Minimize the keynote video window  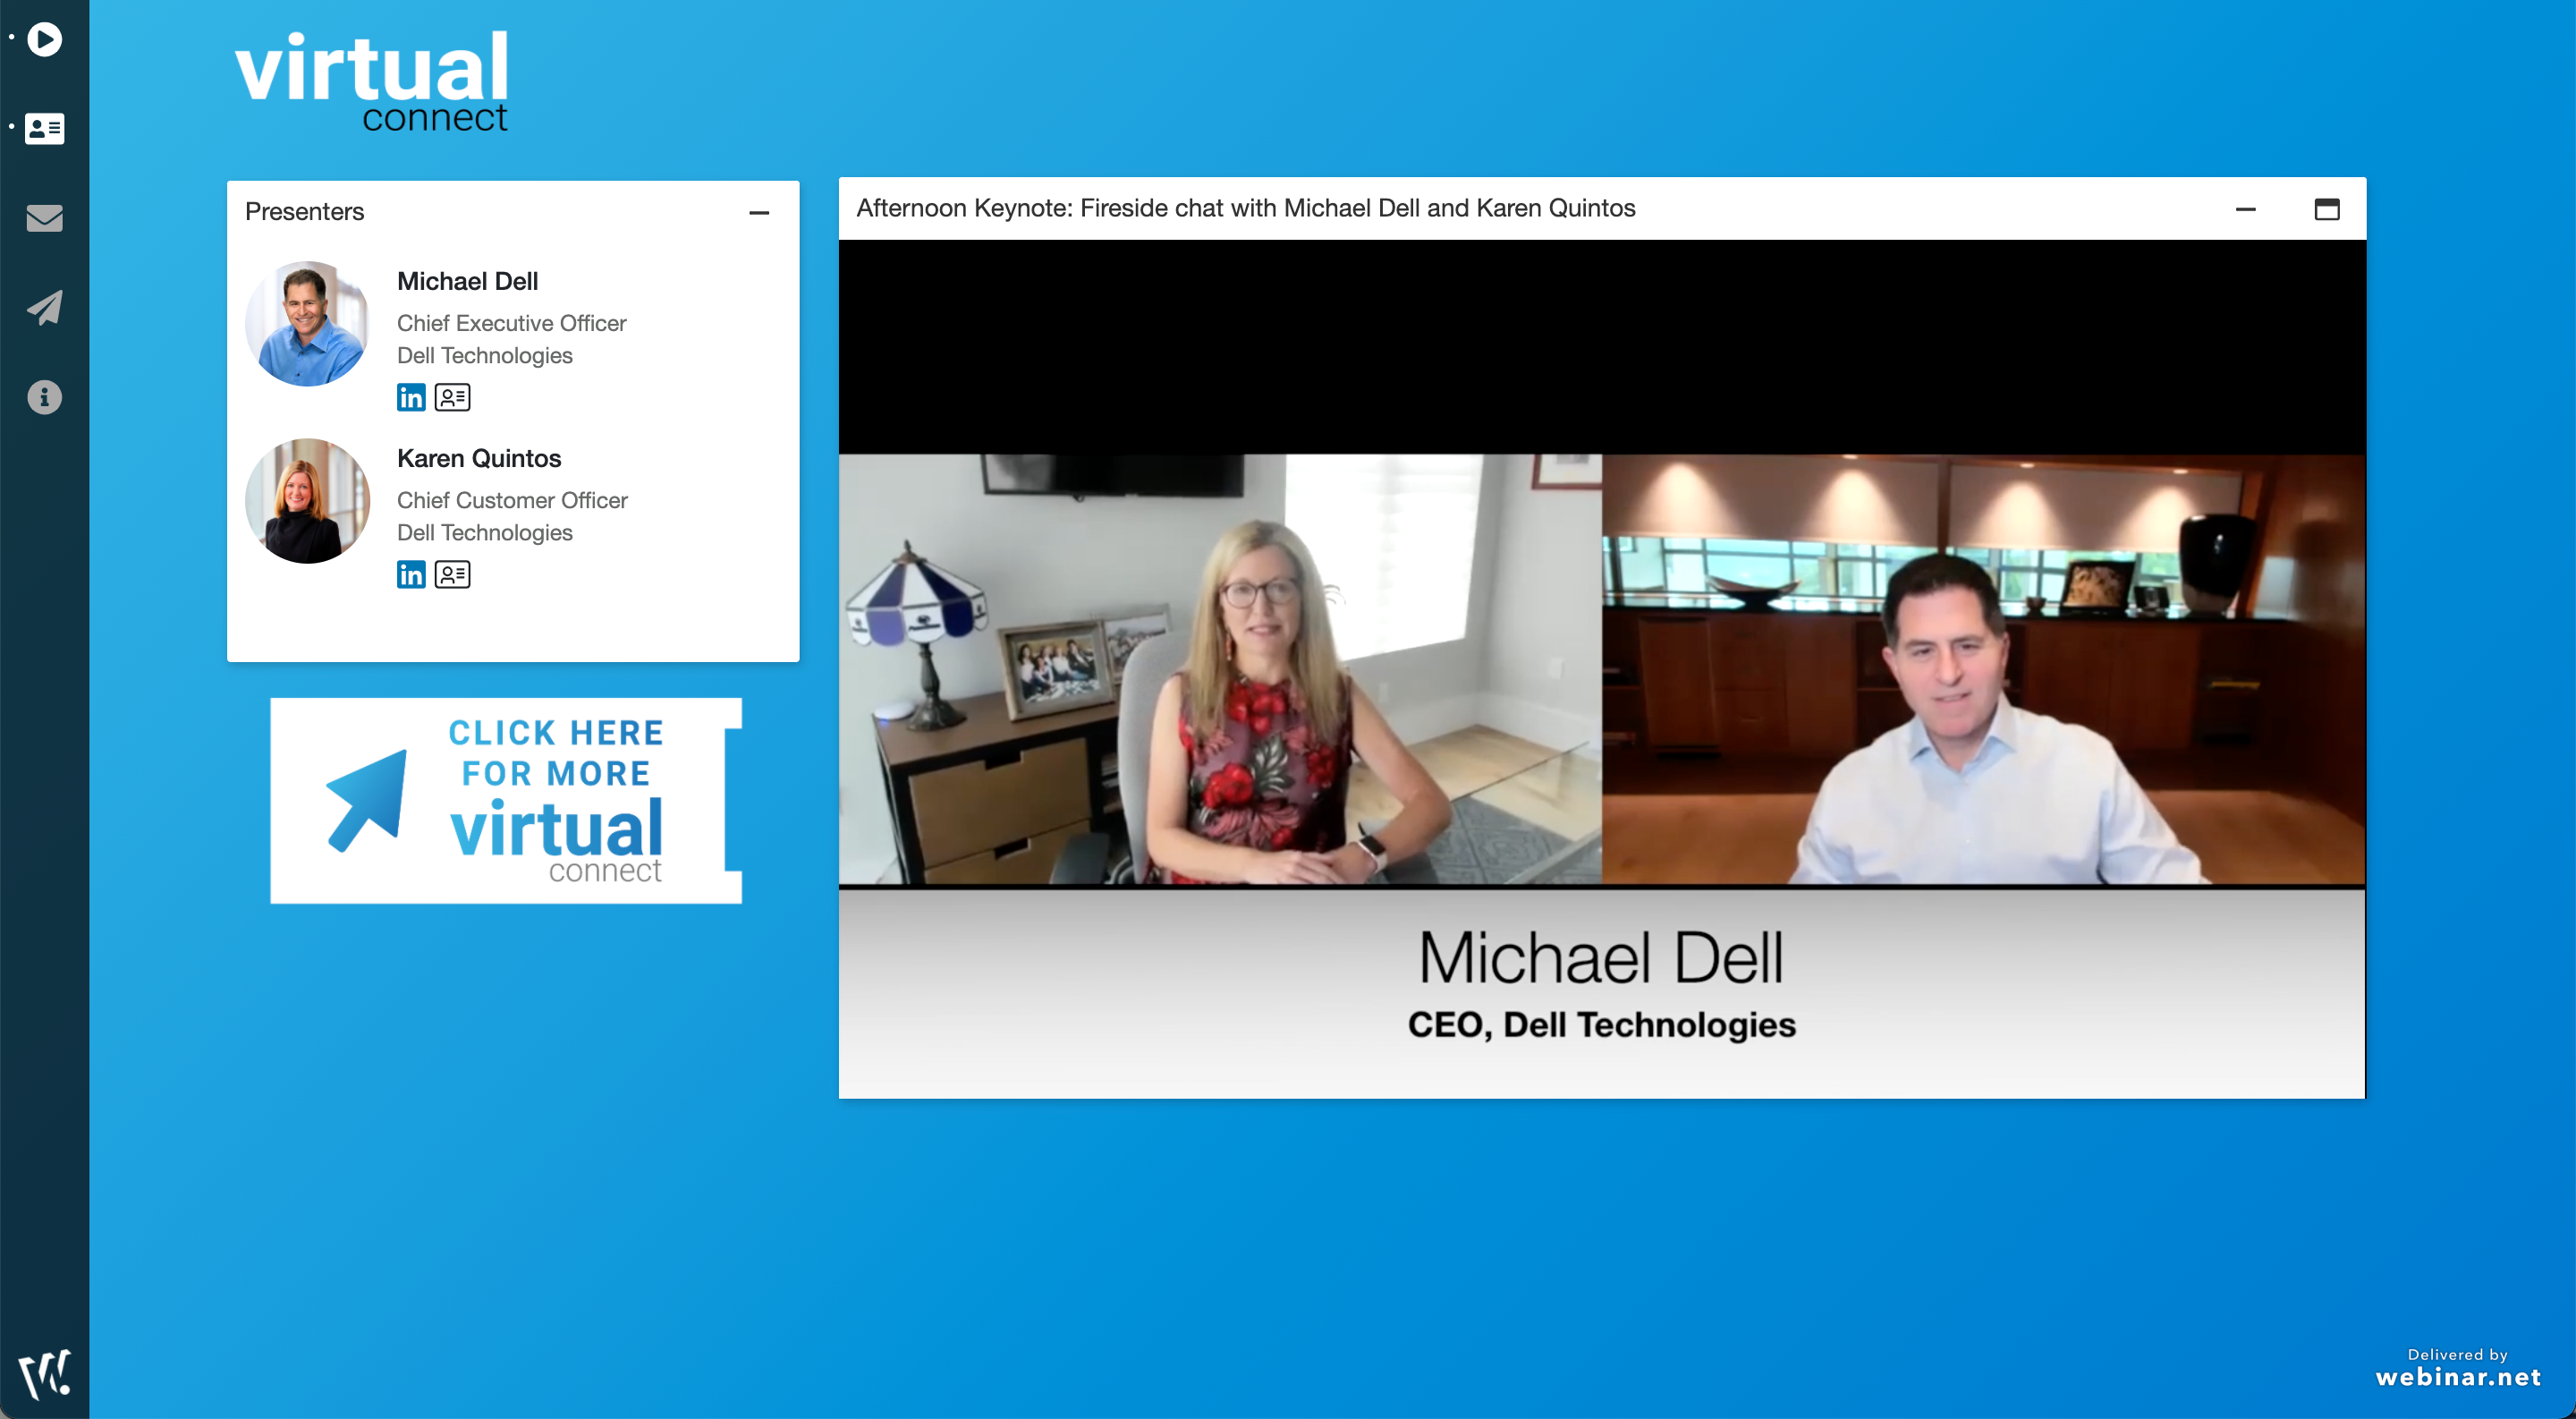tap(2246, 208)
